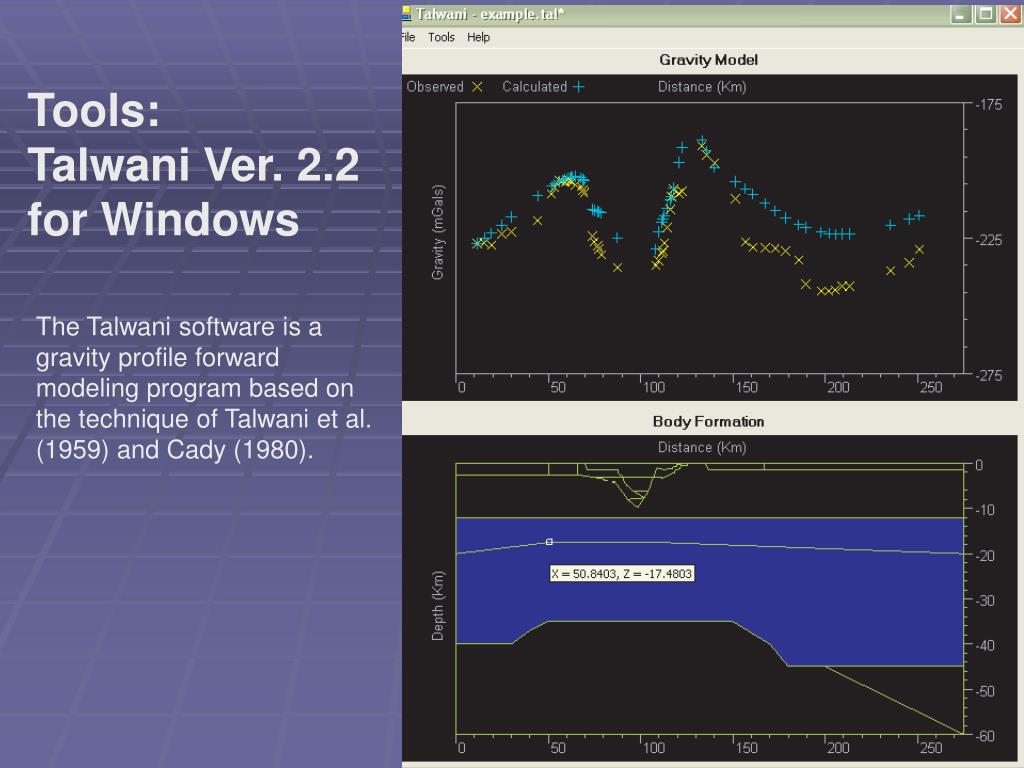Screen dimensions: 1024x768
Task: Click the Body Formation panel title
Action: click(709, 422)
